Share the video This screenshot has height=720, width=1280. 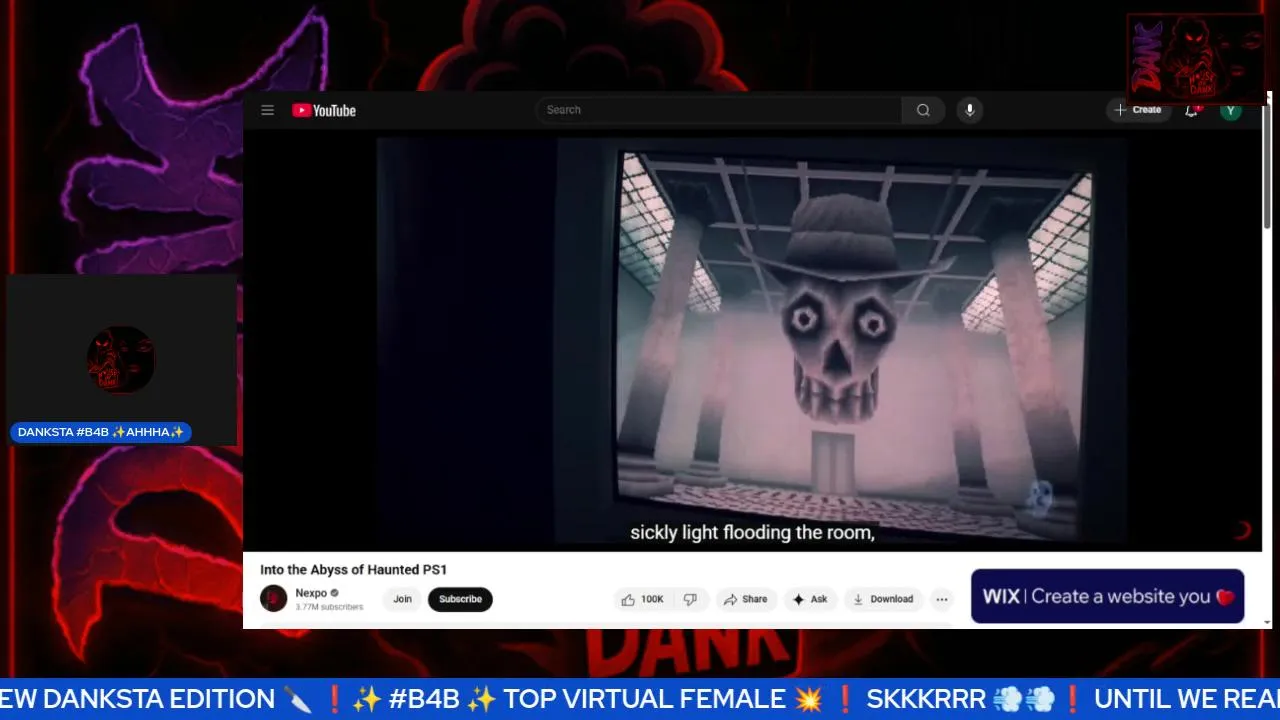[x=745, y=599]
